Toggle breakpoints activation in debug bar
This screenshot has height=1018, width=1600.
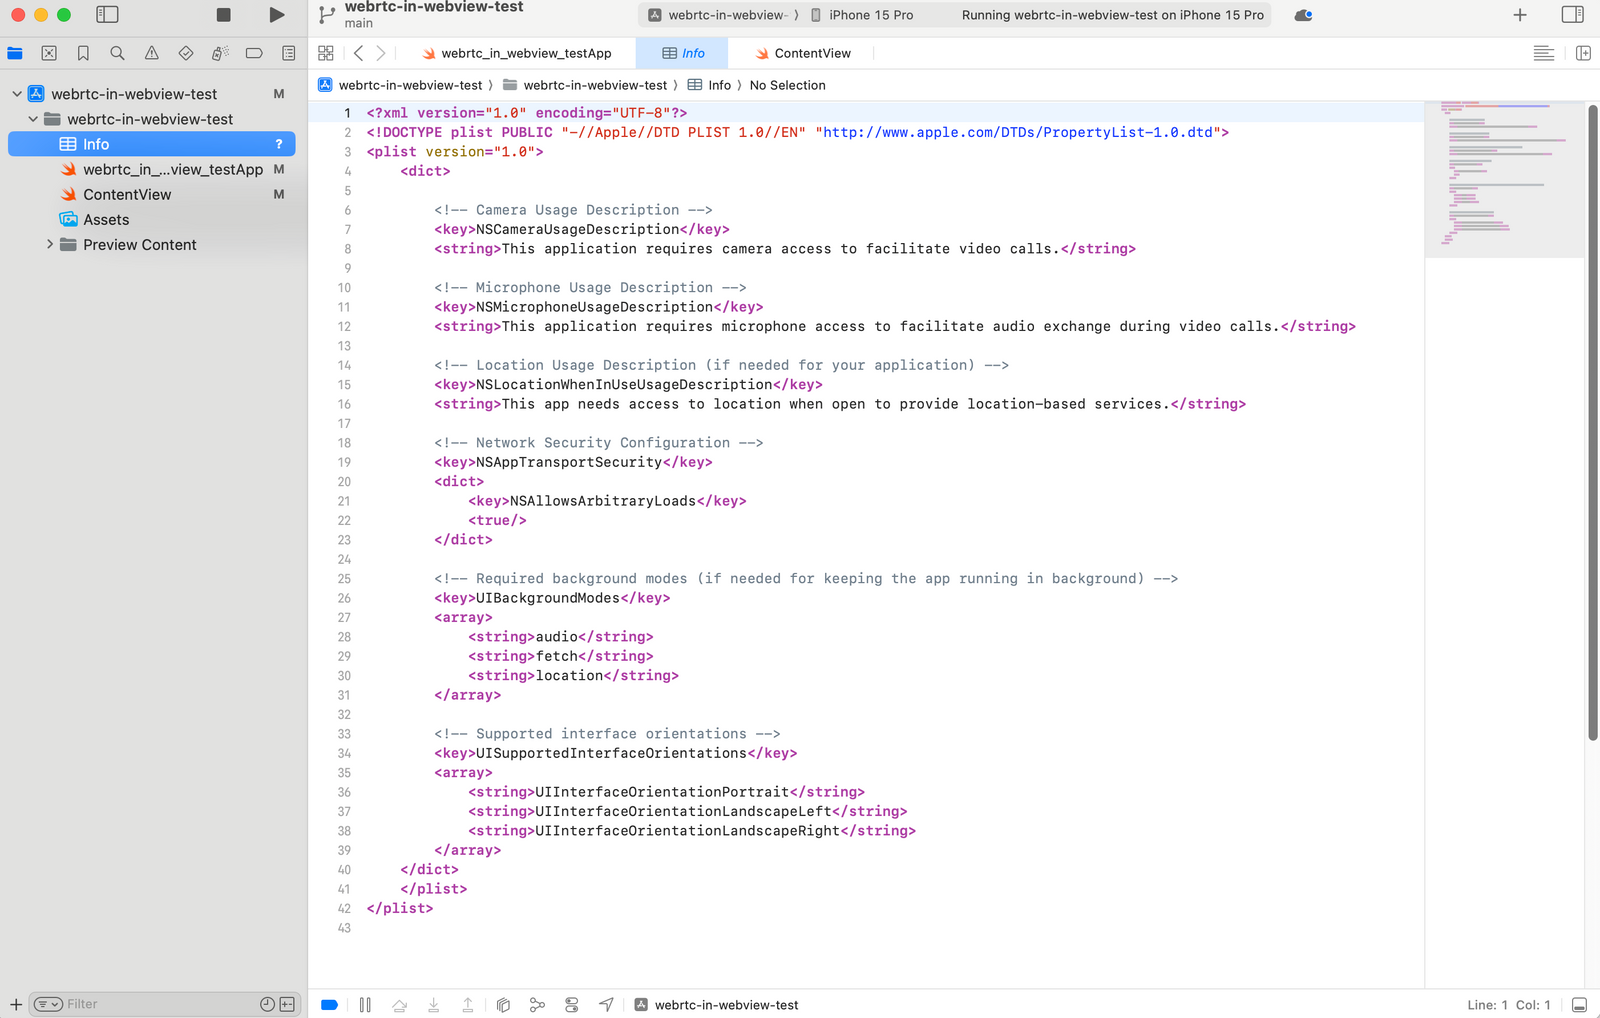tap(329, 1005)
